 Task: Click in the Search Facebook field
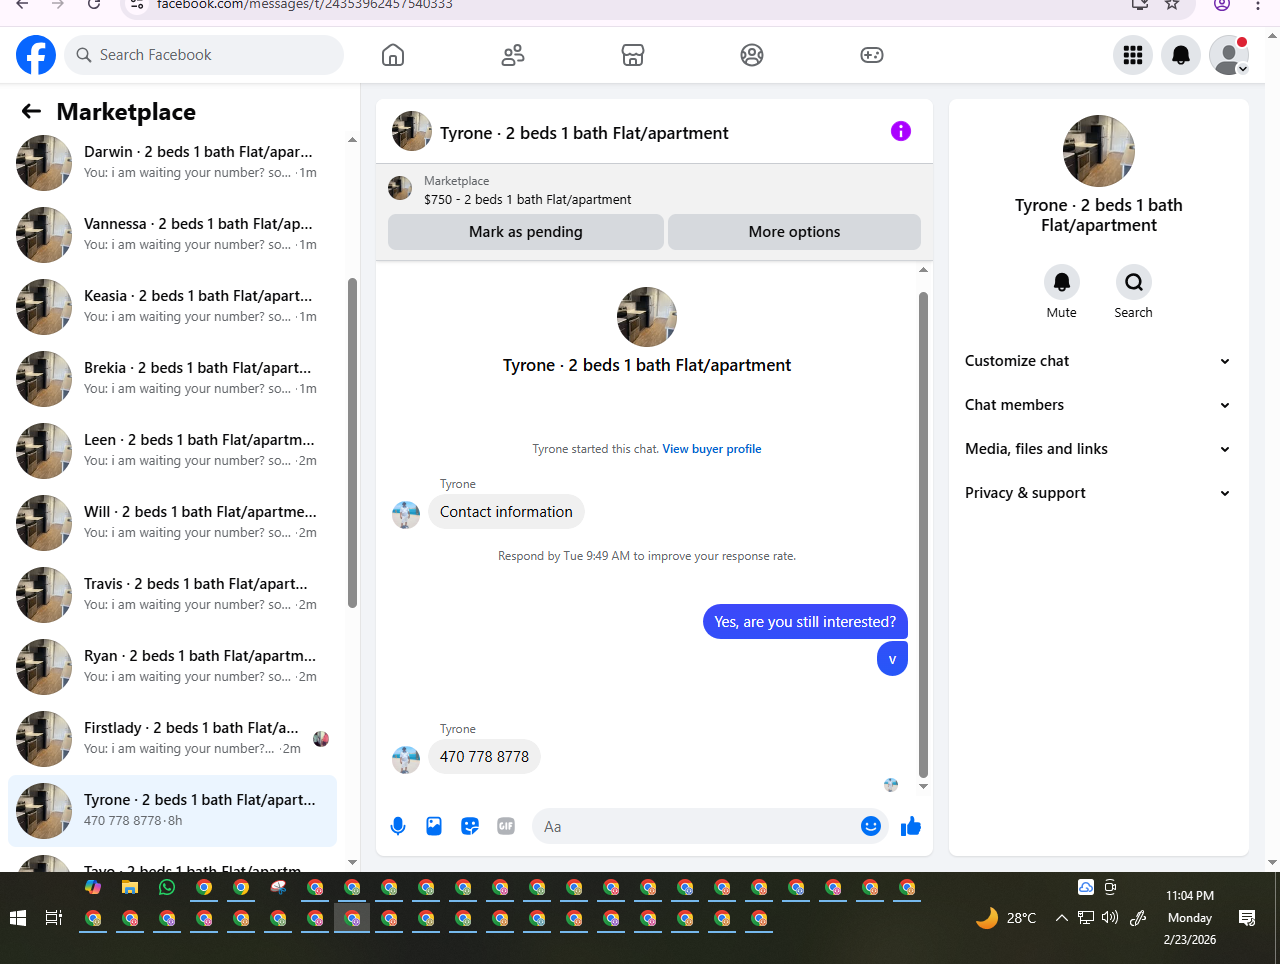click(204, 55)
